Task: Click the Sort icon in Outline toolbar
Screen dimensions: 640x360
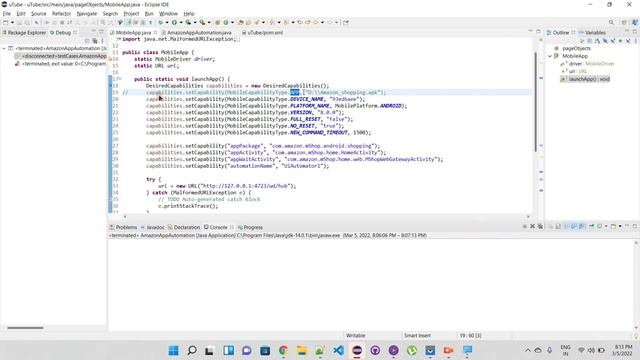Action: coord(598,41)
